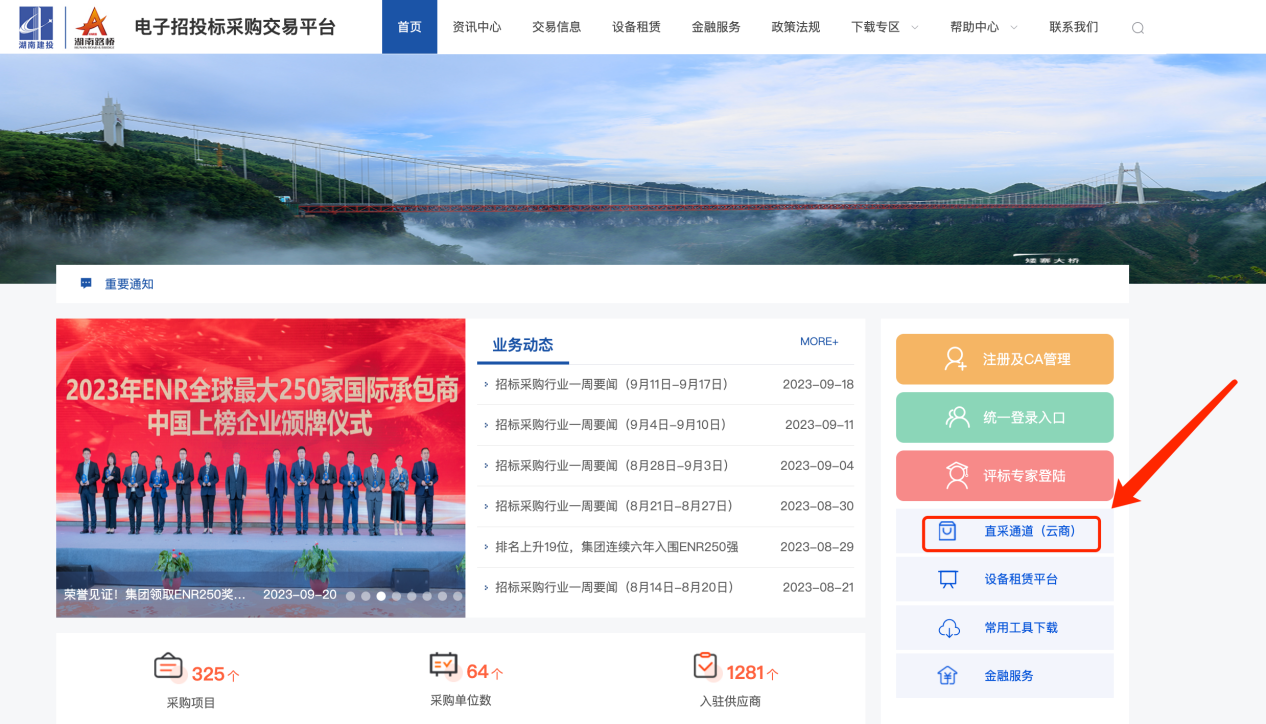Open news for 9月11日-9月17日 weekly report
1266x724 pixels.
(x=612, y=384)
